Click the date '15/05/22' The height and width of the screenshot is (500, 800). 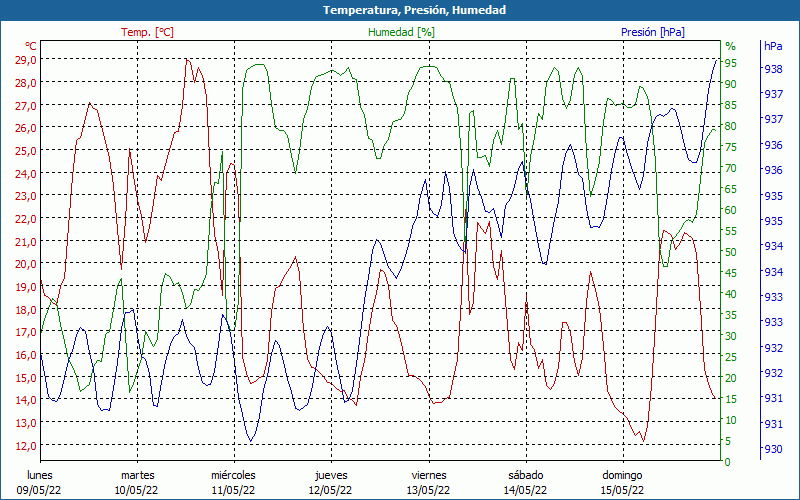(x=622, y=491)
